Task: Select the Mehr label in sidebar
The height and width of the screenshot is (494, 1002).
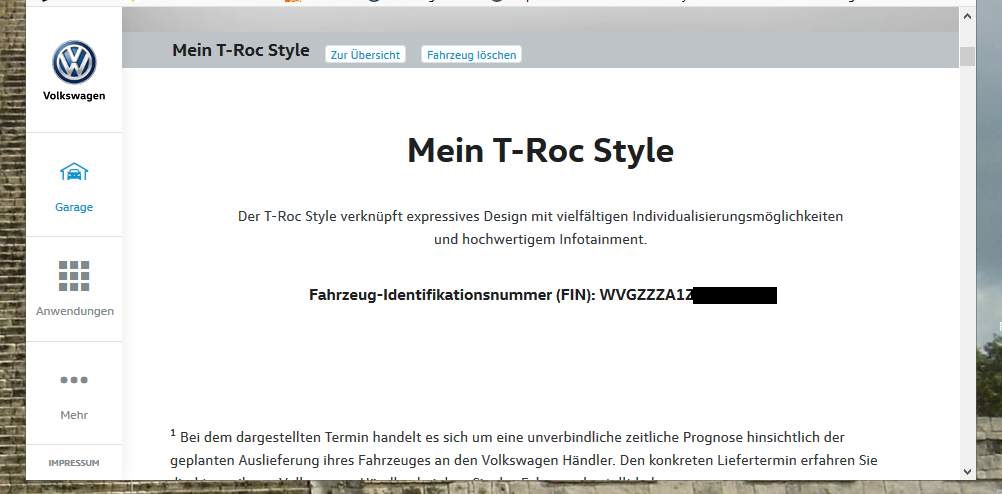Action: click(x=74, y=415)
